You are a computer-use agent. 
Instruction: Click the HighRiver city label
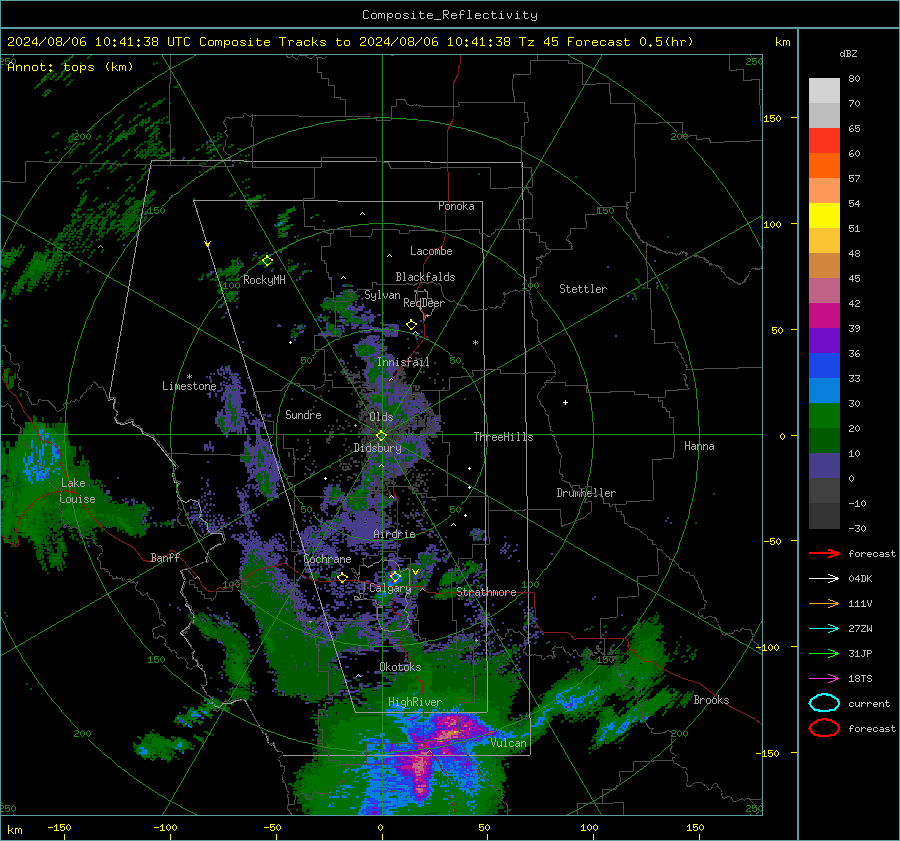point(415,702)
